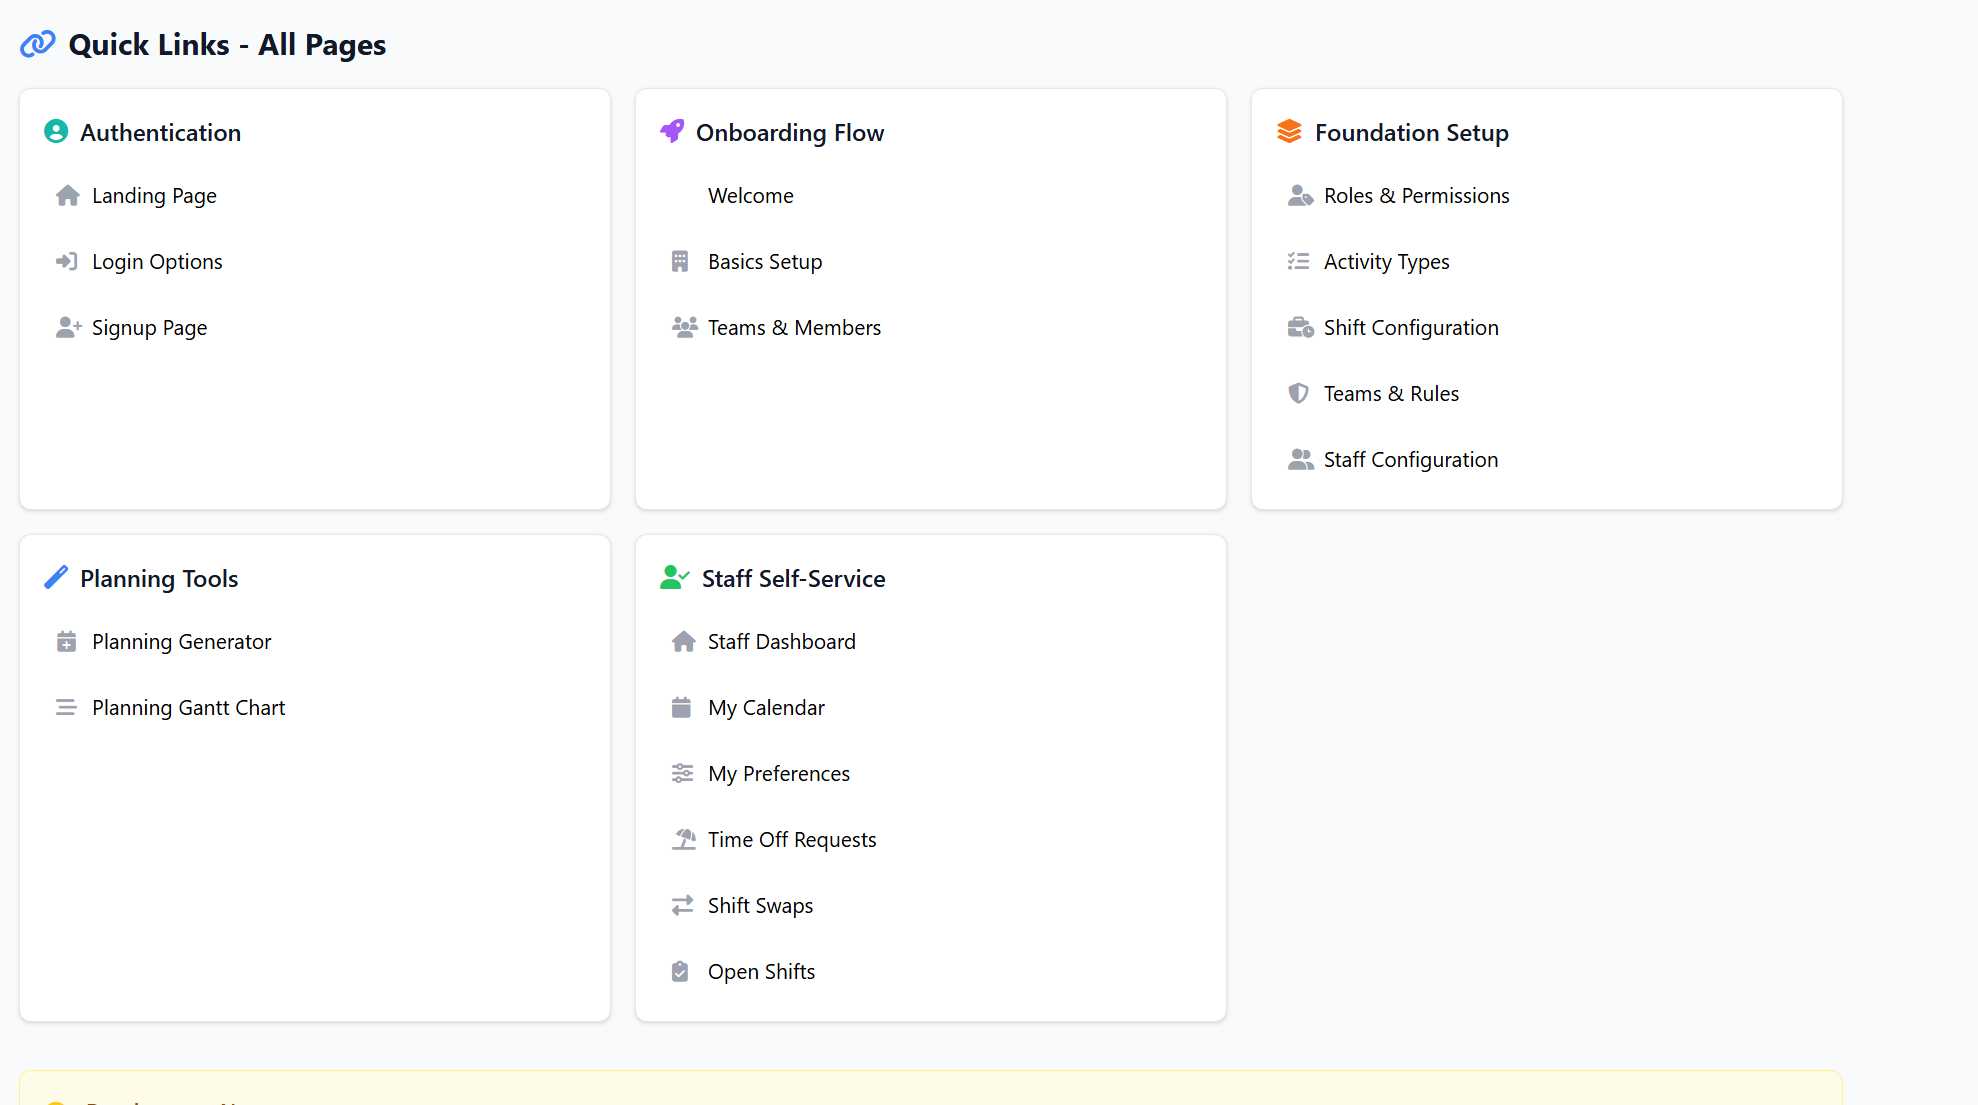Click the swap arrows icon for Shift Swaps
Screen dimensions: 1978x1105
pyautogui.click(x=682, y=906)
